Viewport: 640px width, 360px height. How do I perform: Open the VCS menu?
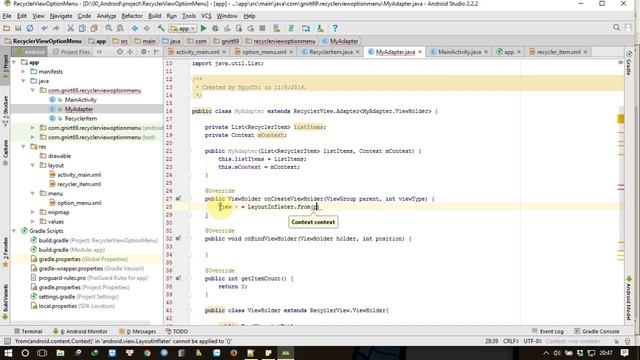[206, 16]
